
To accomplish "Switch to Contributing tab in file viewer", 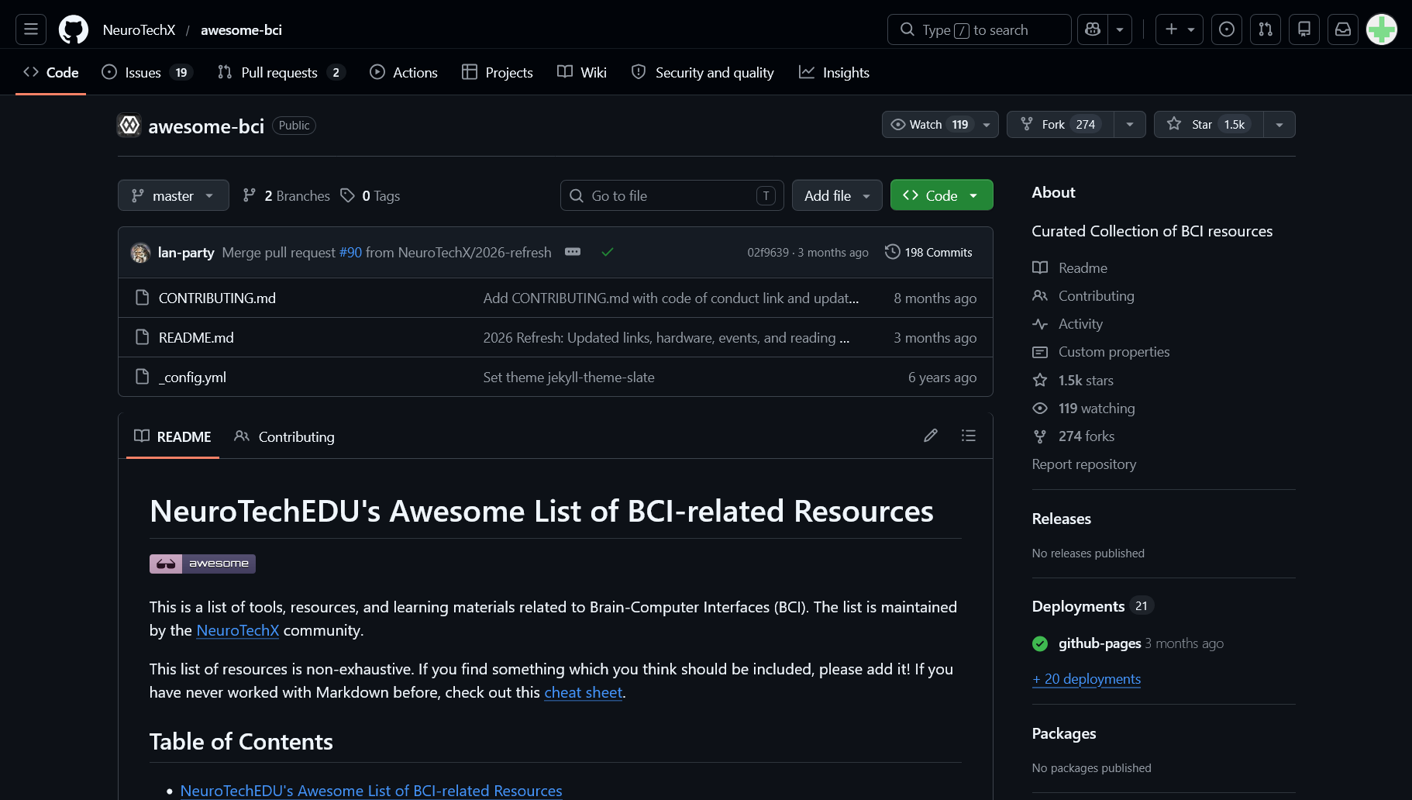I will (x=284, y=436).
